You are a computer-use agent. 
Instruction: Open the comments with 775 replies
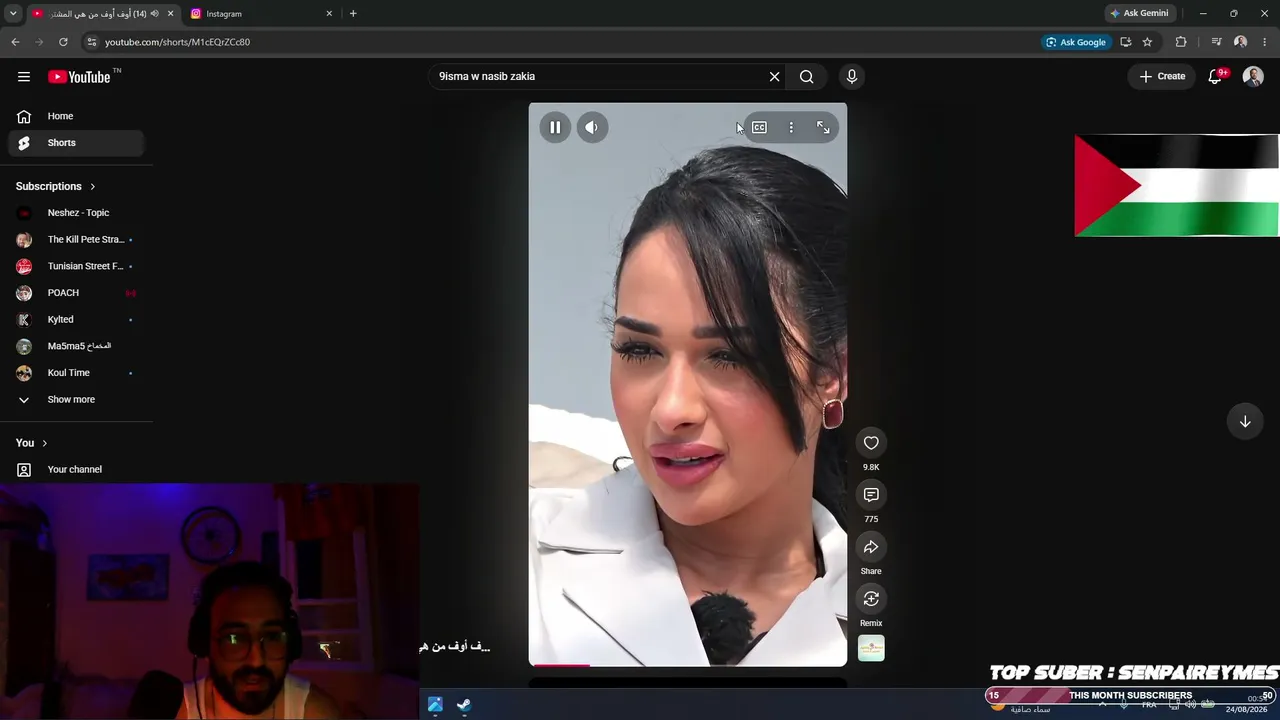[871, 495]
